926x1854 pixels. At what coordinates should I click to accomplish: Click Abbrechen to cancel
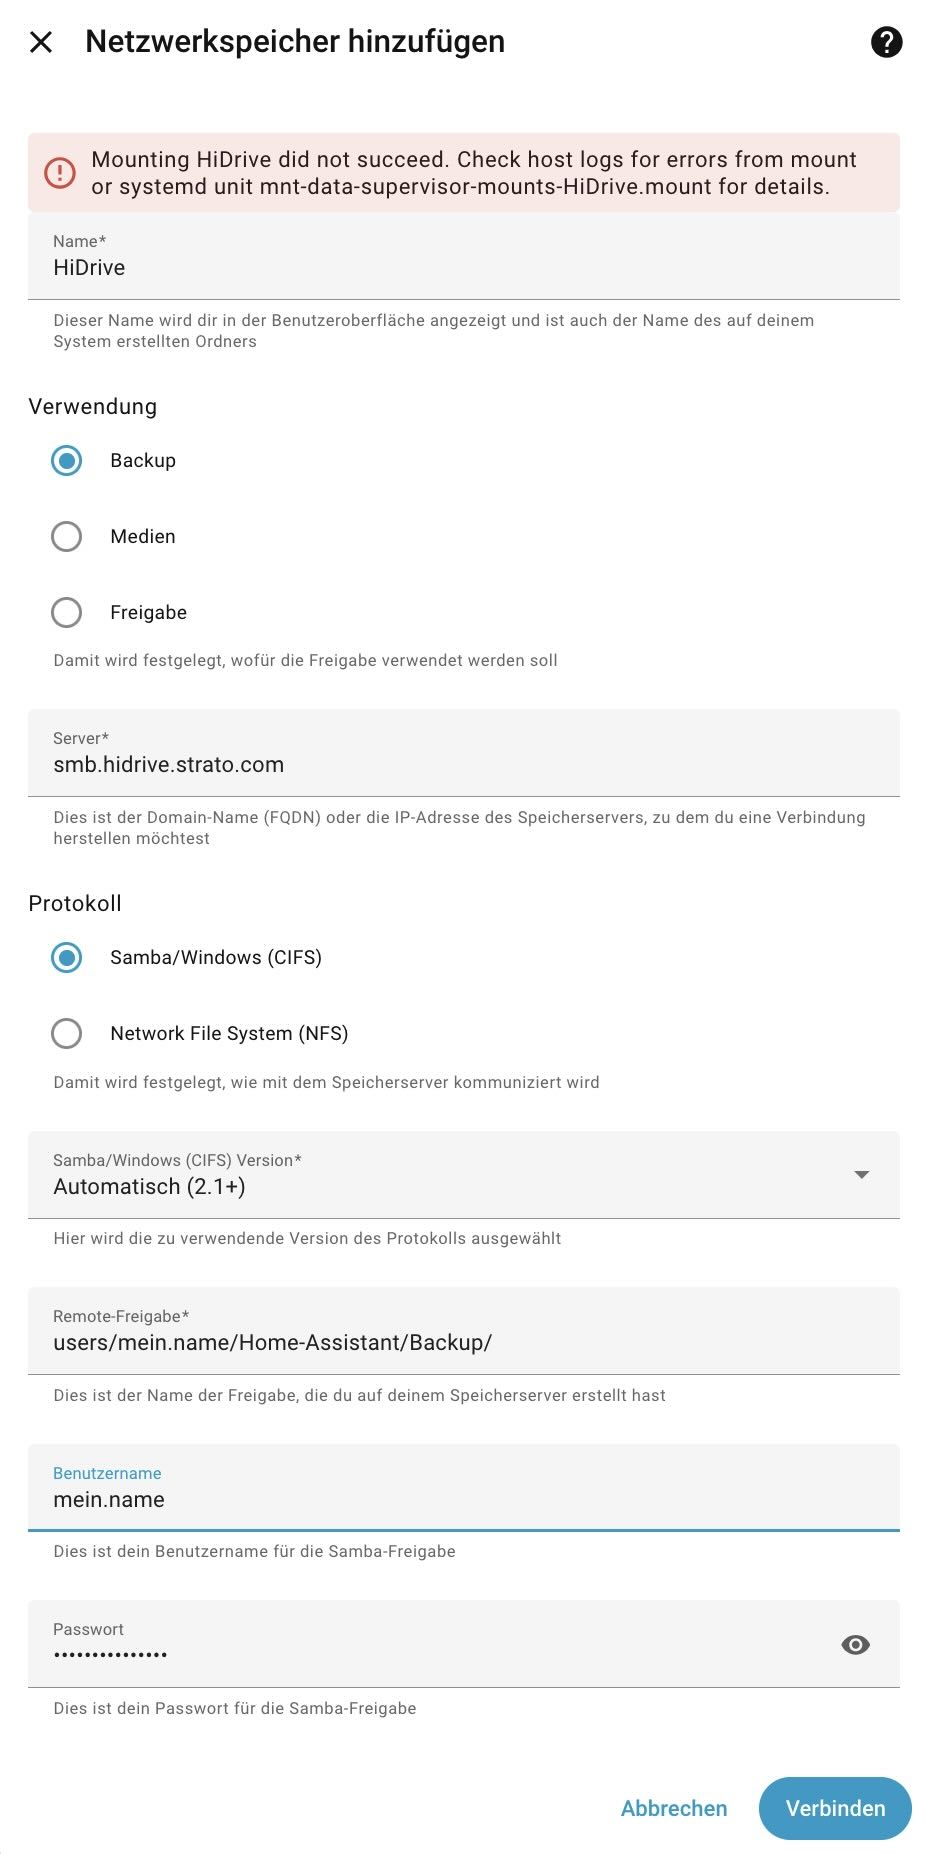[x=674, y=1809]
